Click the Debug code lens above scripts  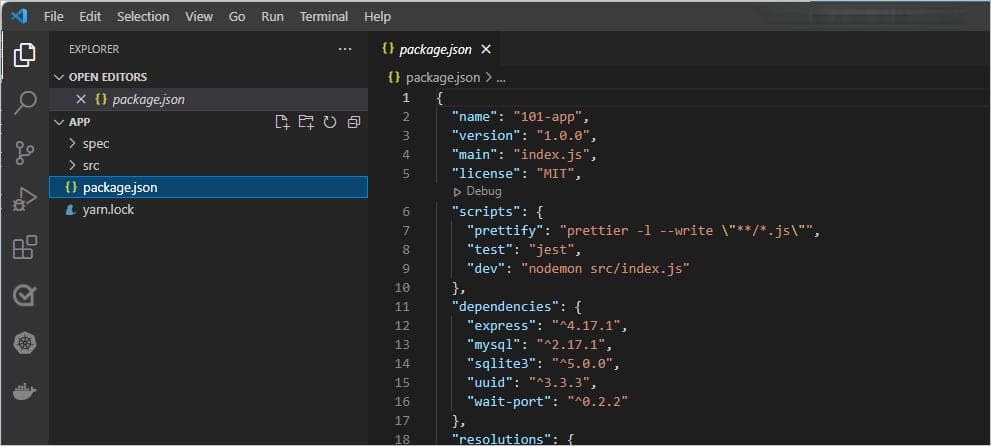(478, 191)
